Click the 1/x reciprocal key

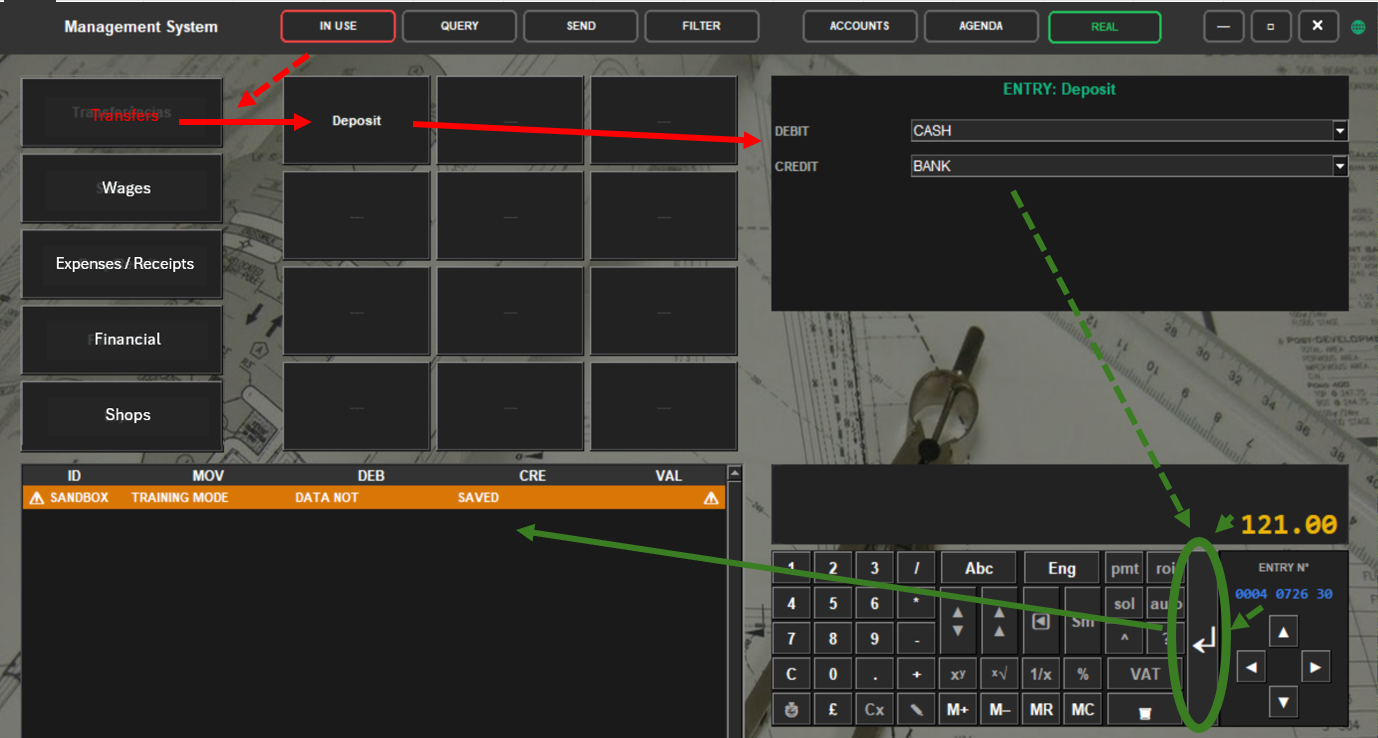pos(1041,674)
